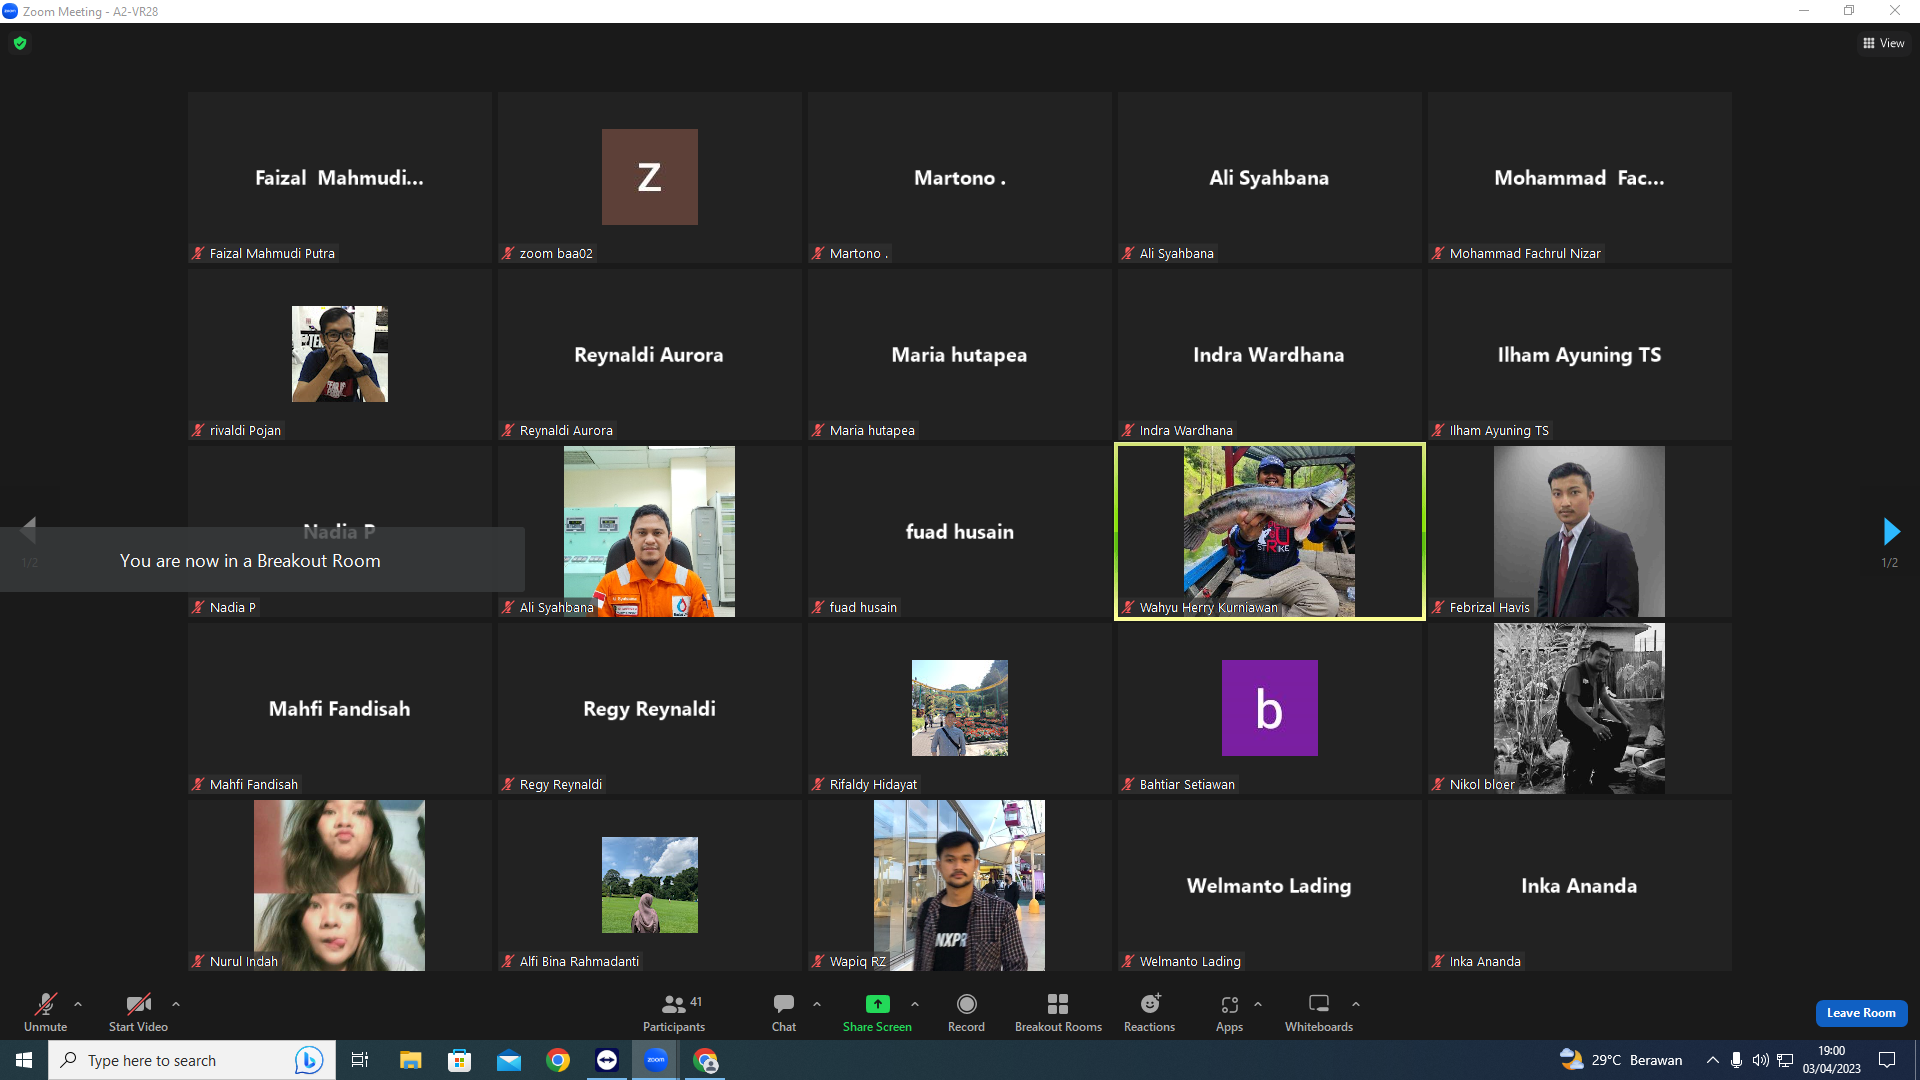This screenshot has width=1920, height=1080.
Task: Click the green encryption shield icon
Action: pyautogui.click(x=20, y=43)
